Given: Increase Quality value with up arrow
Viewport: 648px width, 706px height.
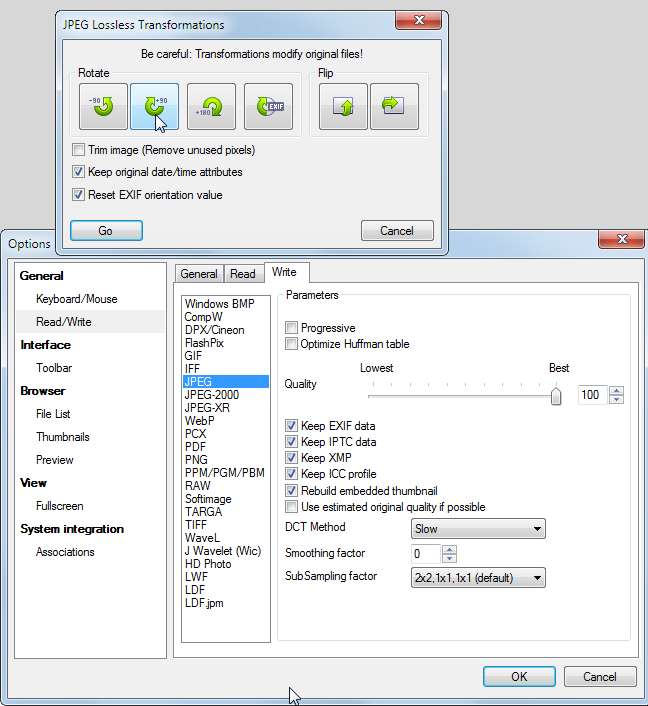Looking at the screenshot, I should coord(616,390).
